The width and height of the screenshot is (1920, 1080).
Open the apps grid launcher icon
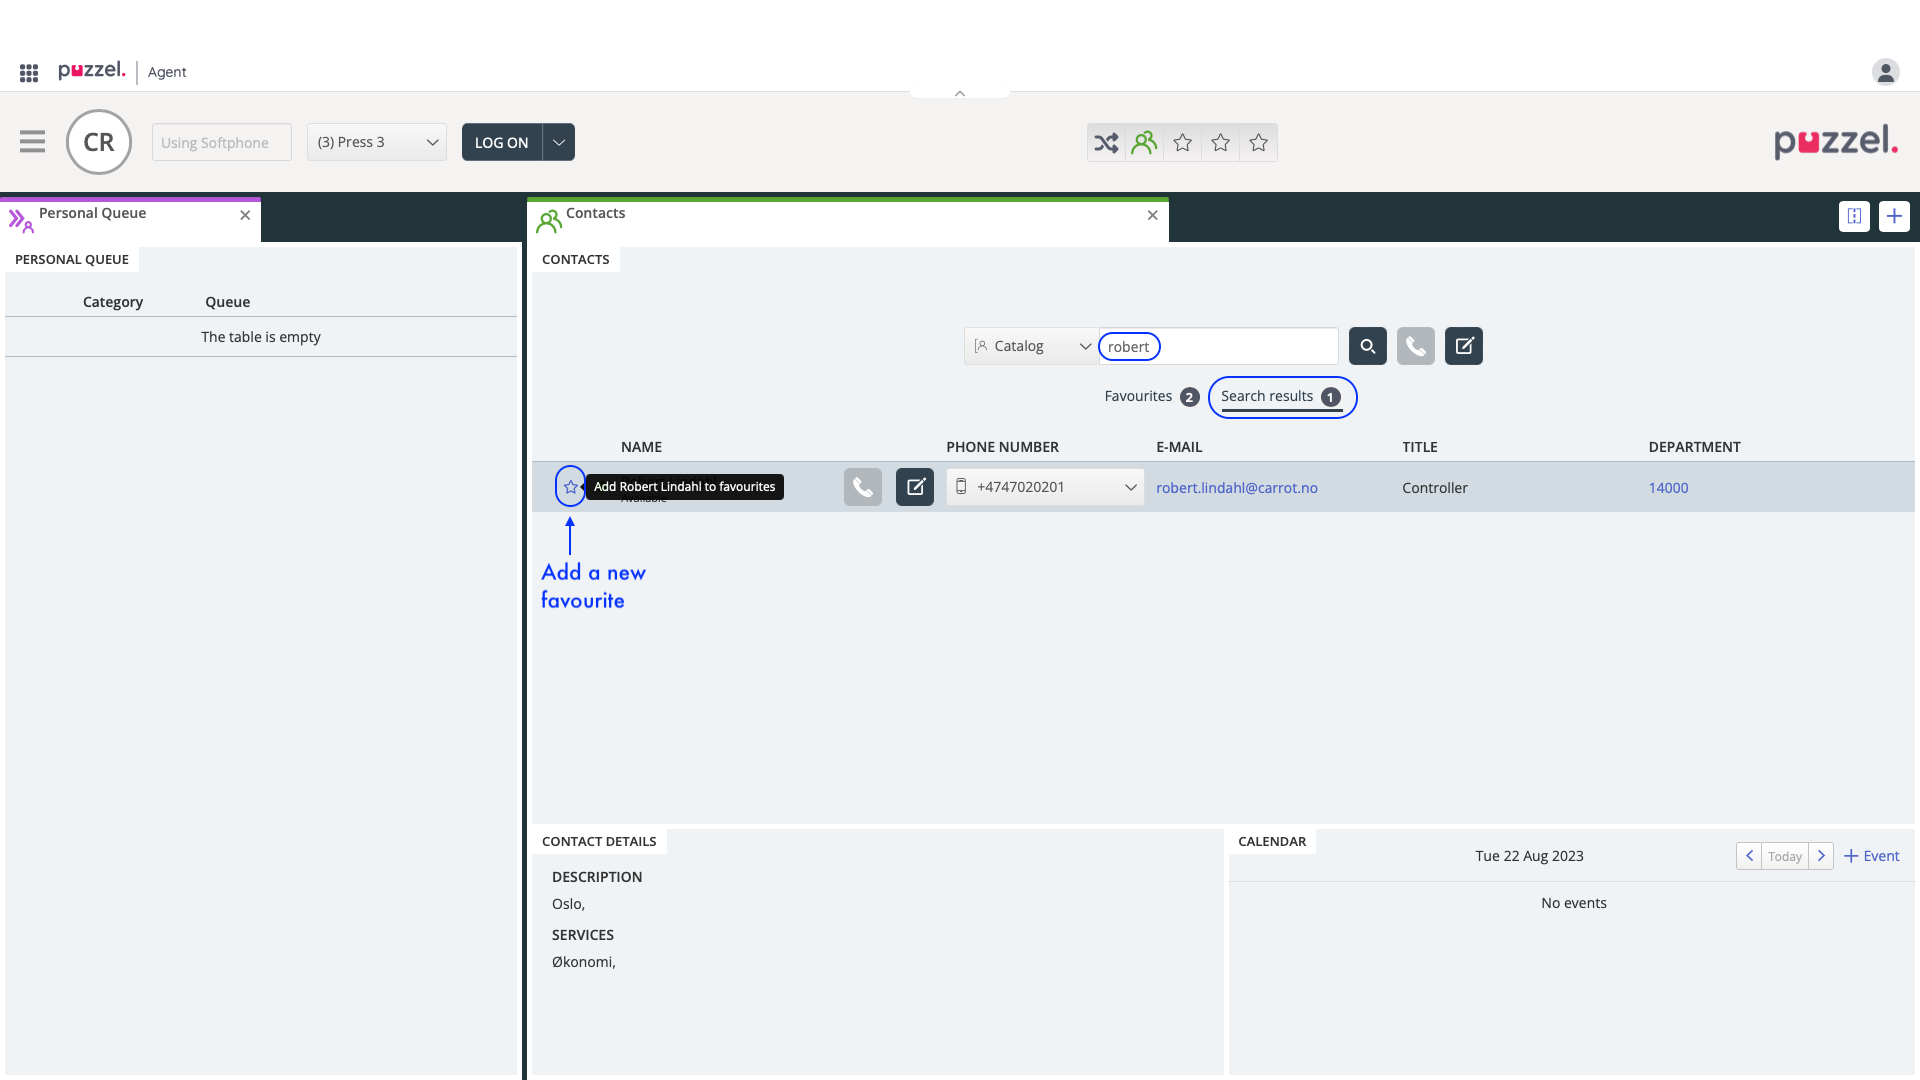29,72
